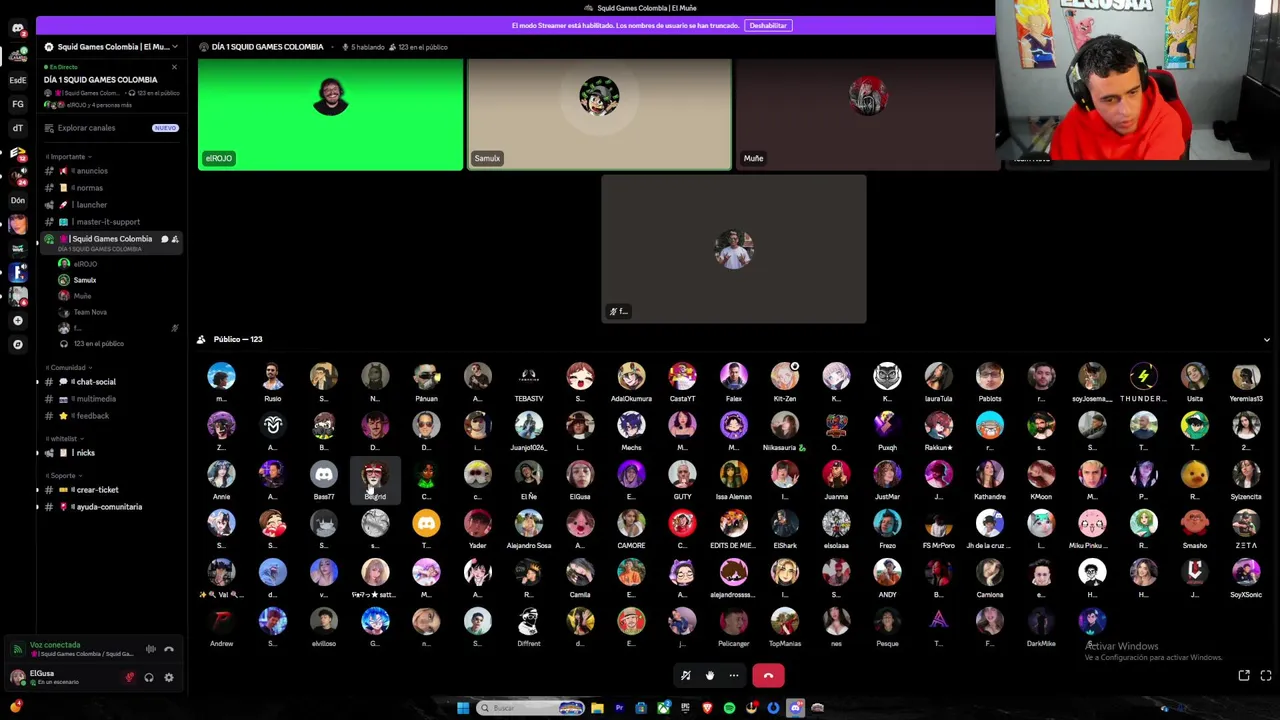Viewport: 1280px width, 720px height.
Task: Select Muñe speaker tile
Action: coord(867,114)
